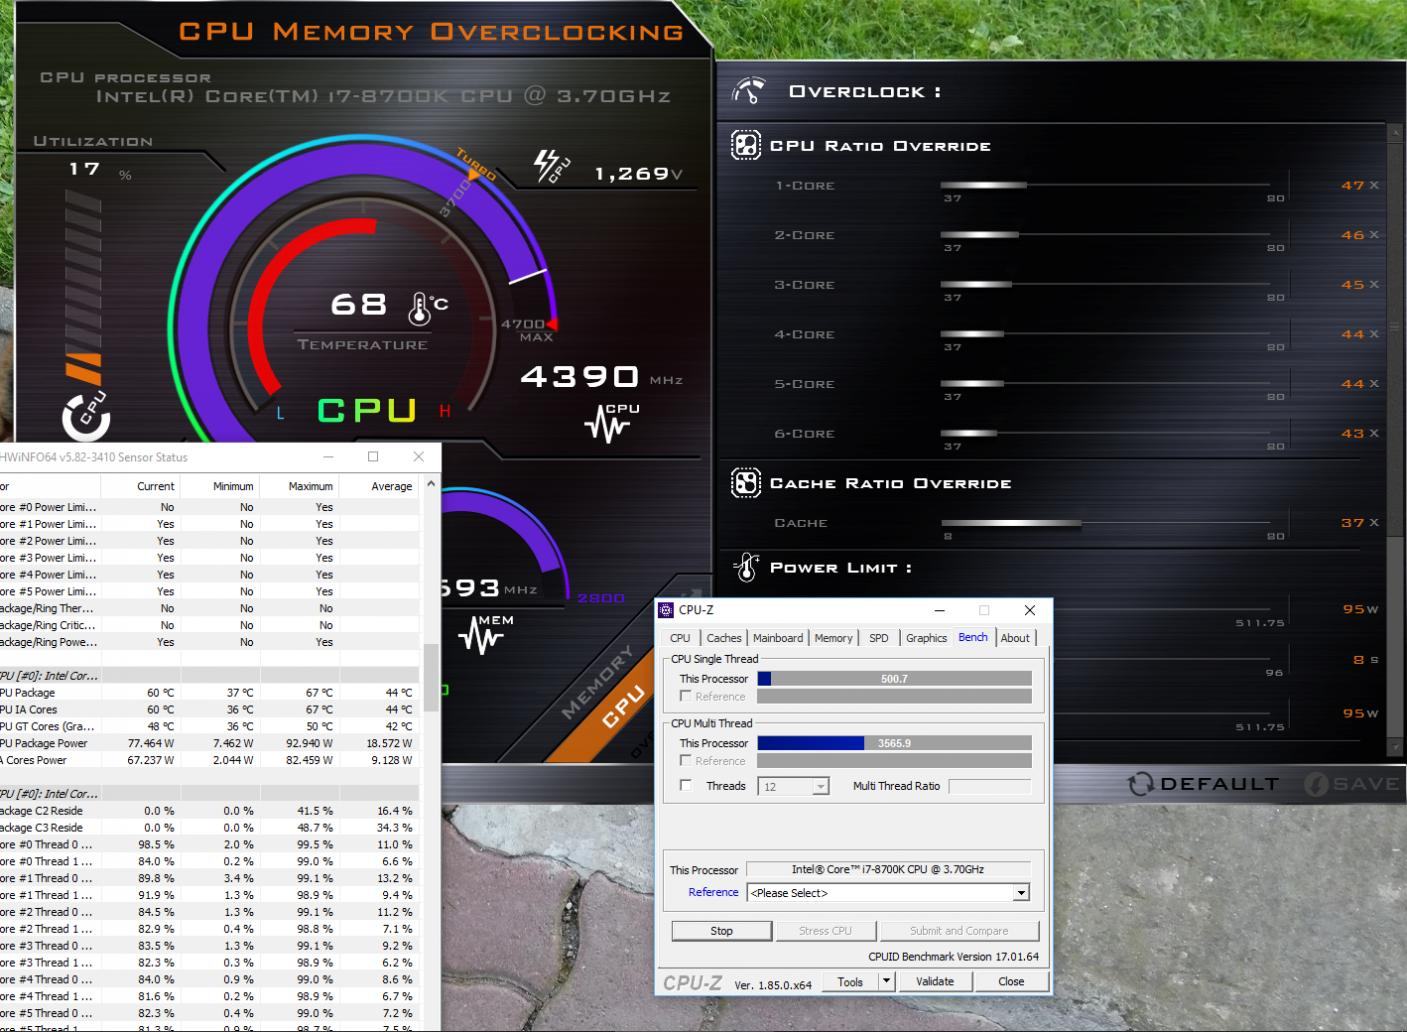Click the 3-Core ratio slider
This screenshot has height=1032, width=1407.
1105,284
